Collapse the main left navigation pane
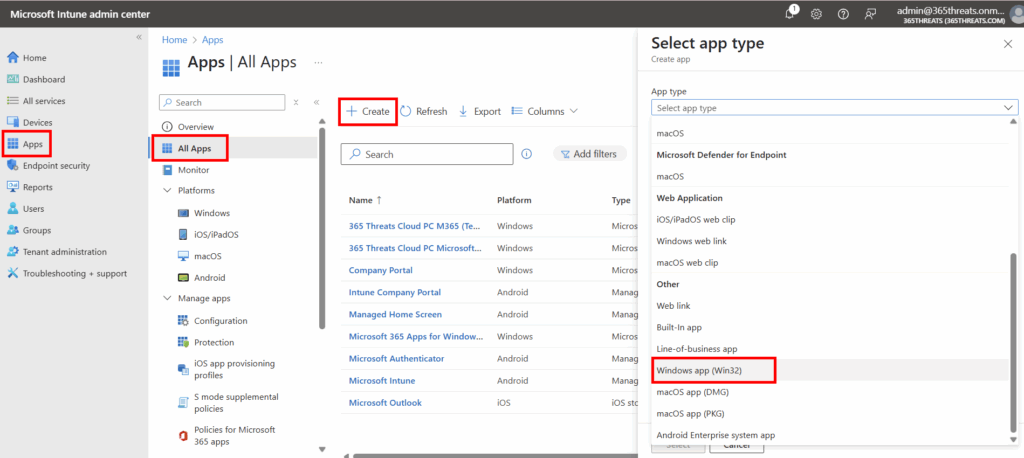1024x458 pixels. (x=138, y=37)
